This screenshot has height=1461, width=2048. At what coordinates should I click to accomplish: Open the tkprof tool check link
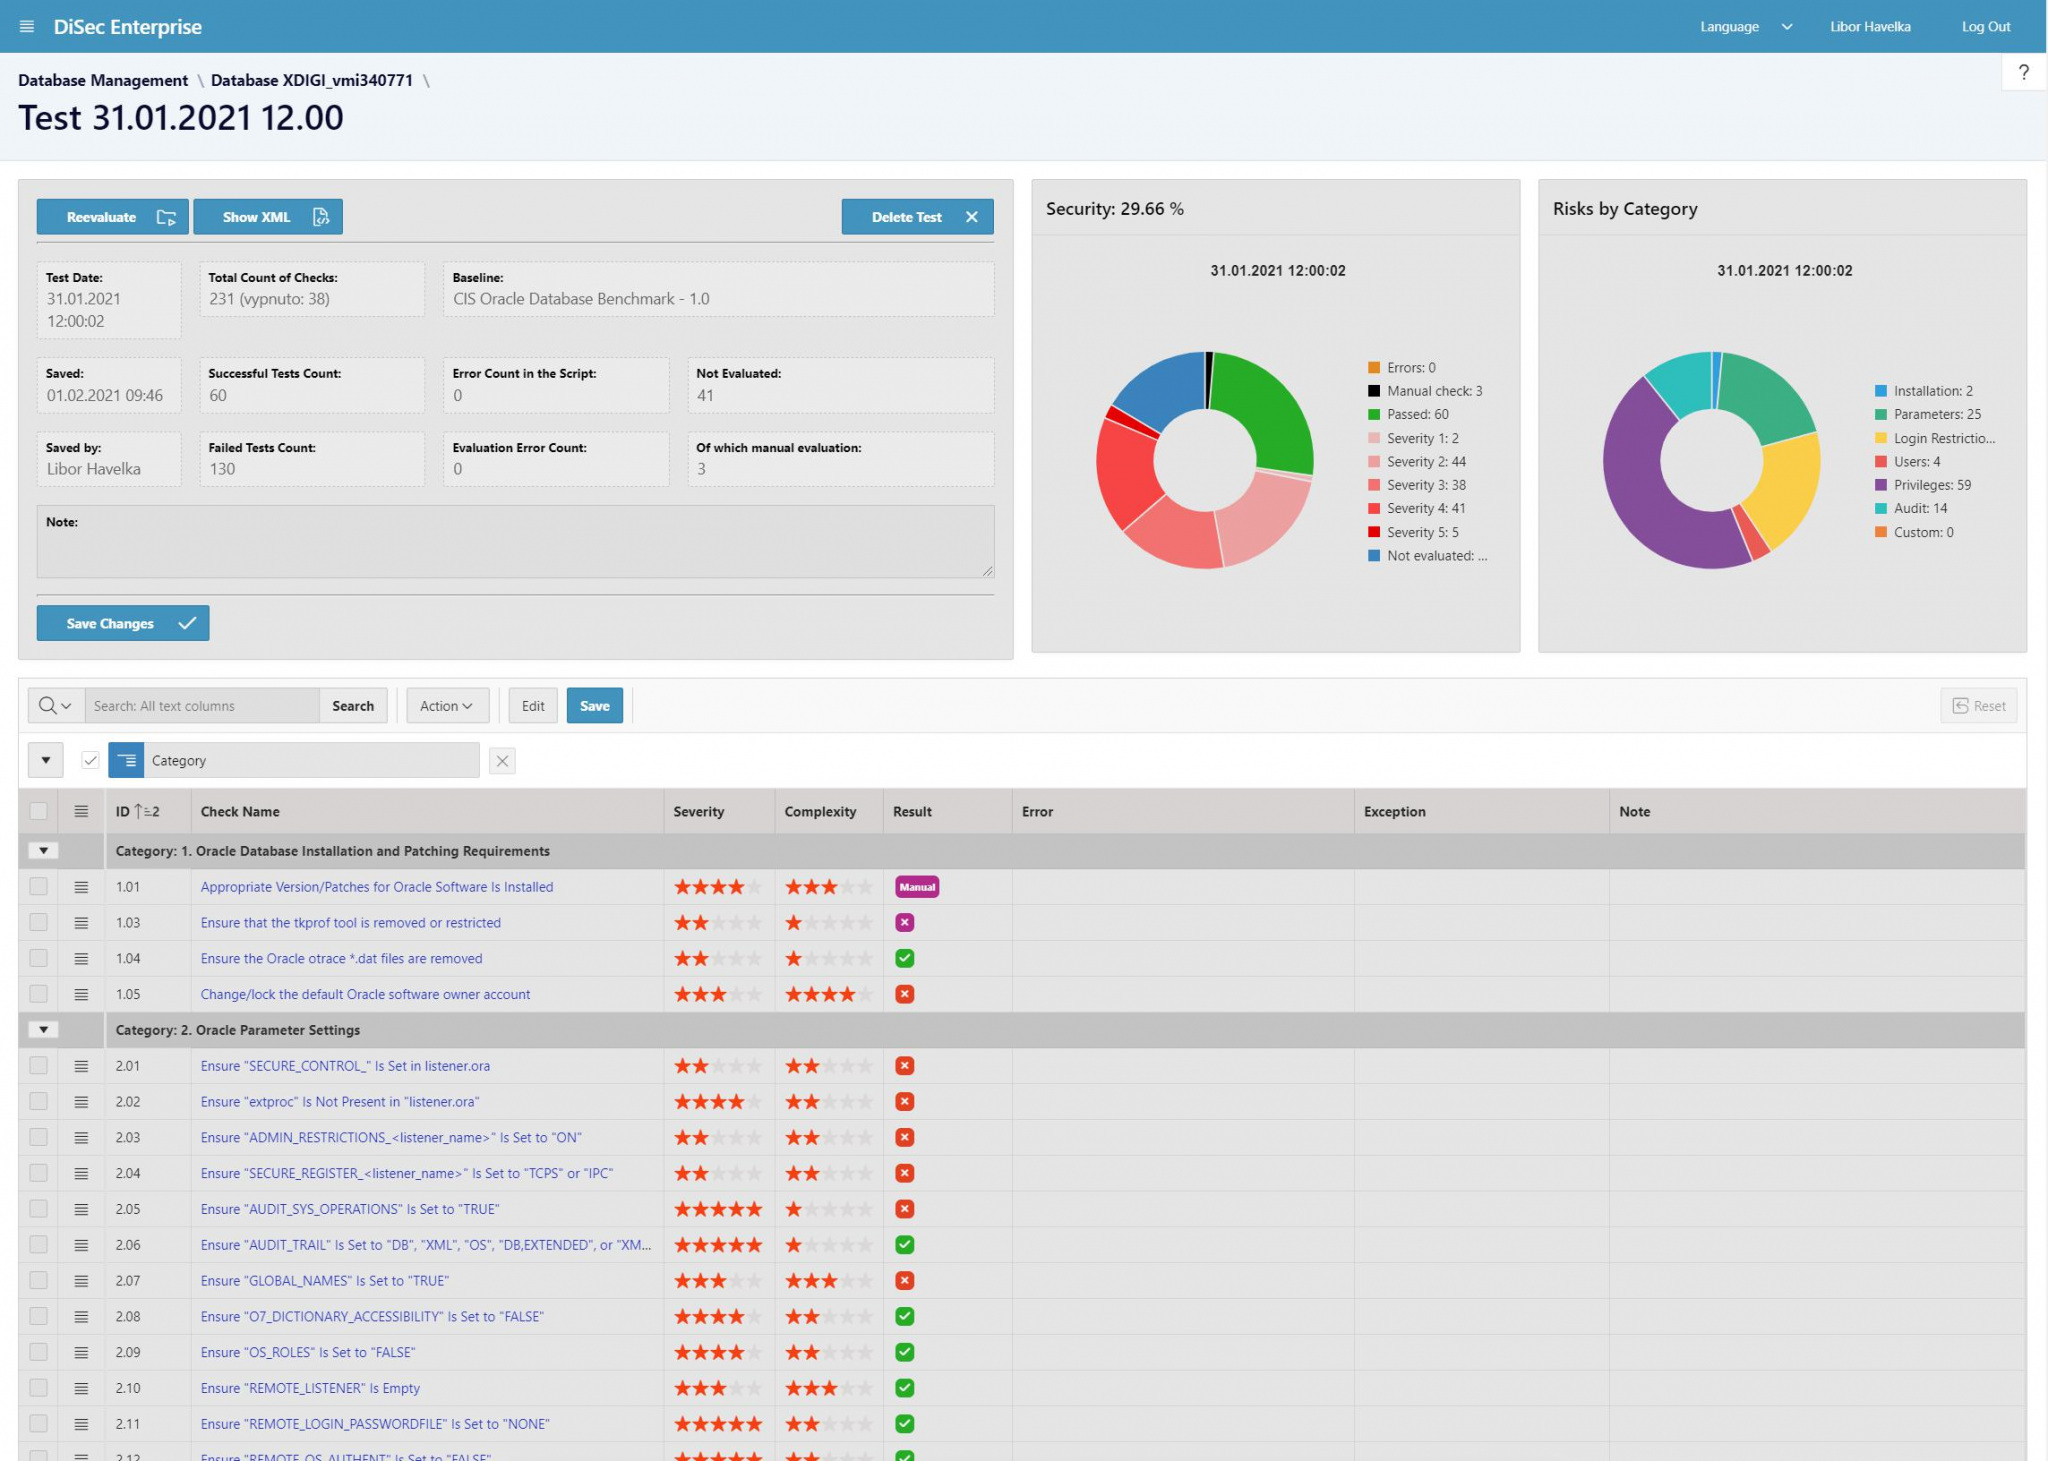tap(350, 923)
